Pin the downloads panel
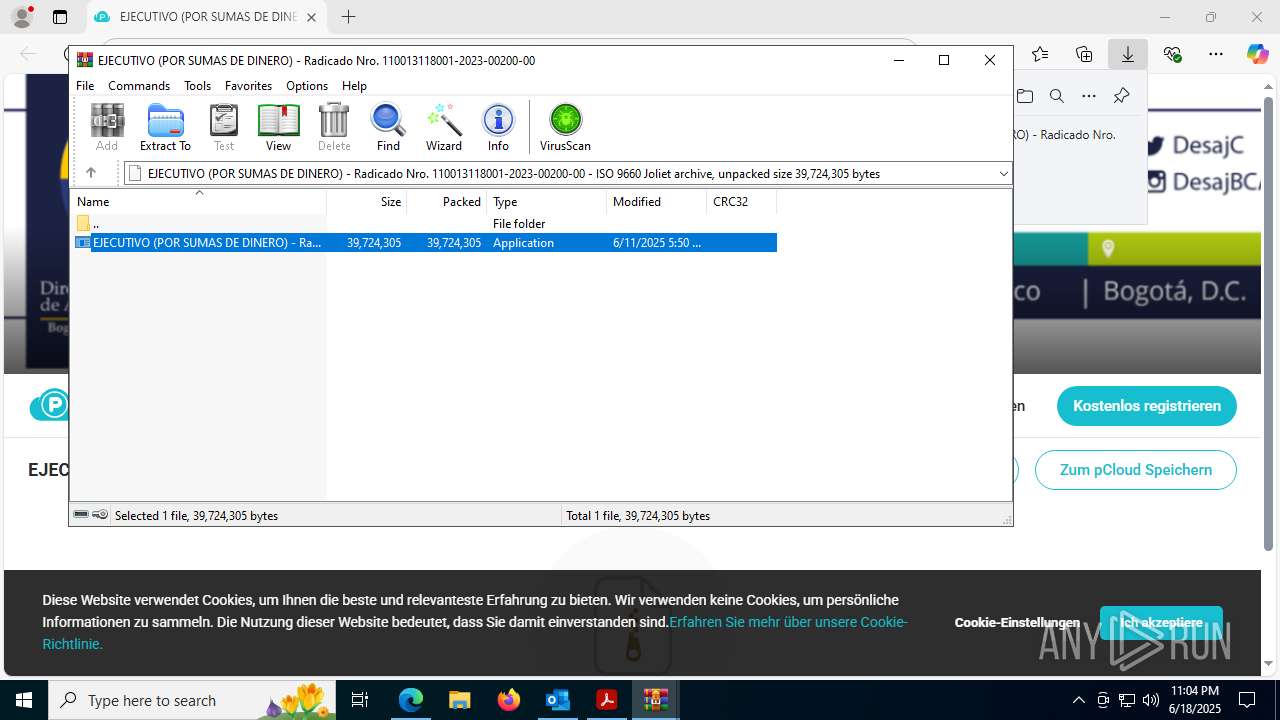This screenshot has width=1280, height=720. click(x=1121, y=96)
